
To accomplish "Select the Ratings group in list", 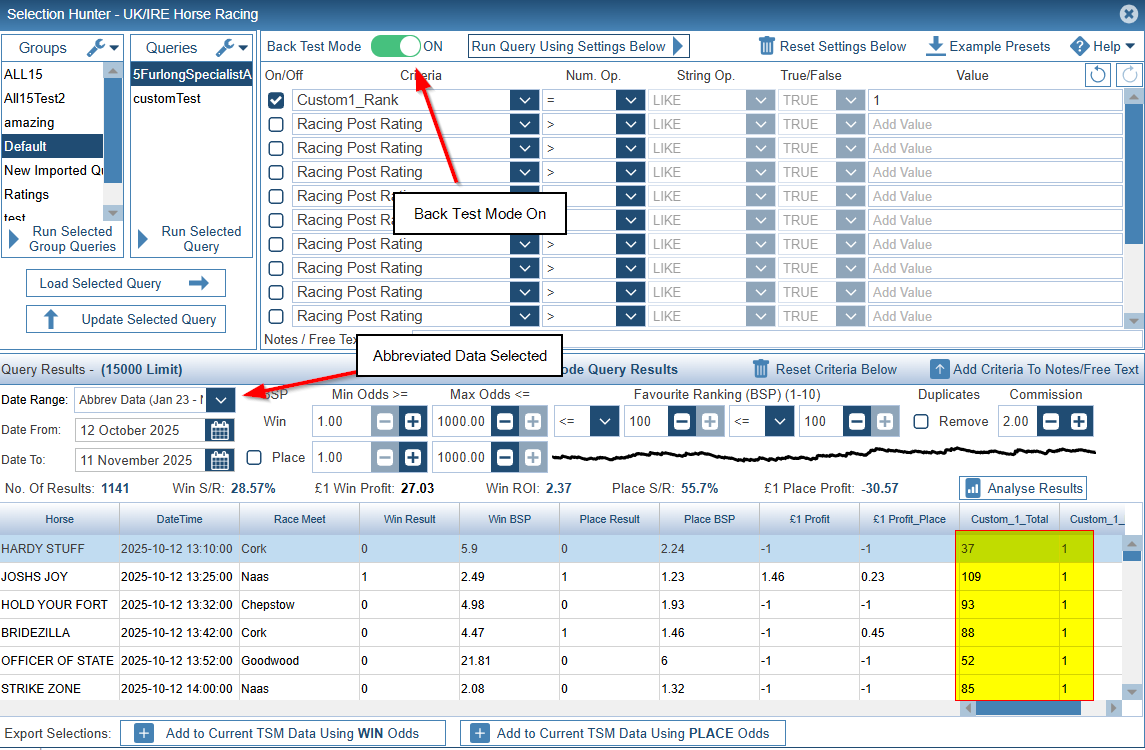I will (x=27, y=194).
